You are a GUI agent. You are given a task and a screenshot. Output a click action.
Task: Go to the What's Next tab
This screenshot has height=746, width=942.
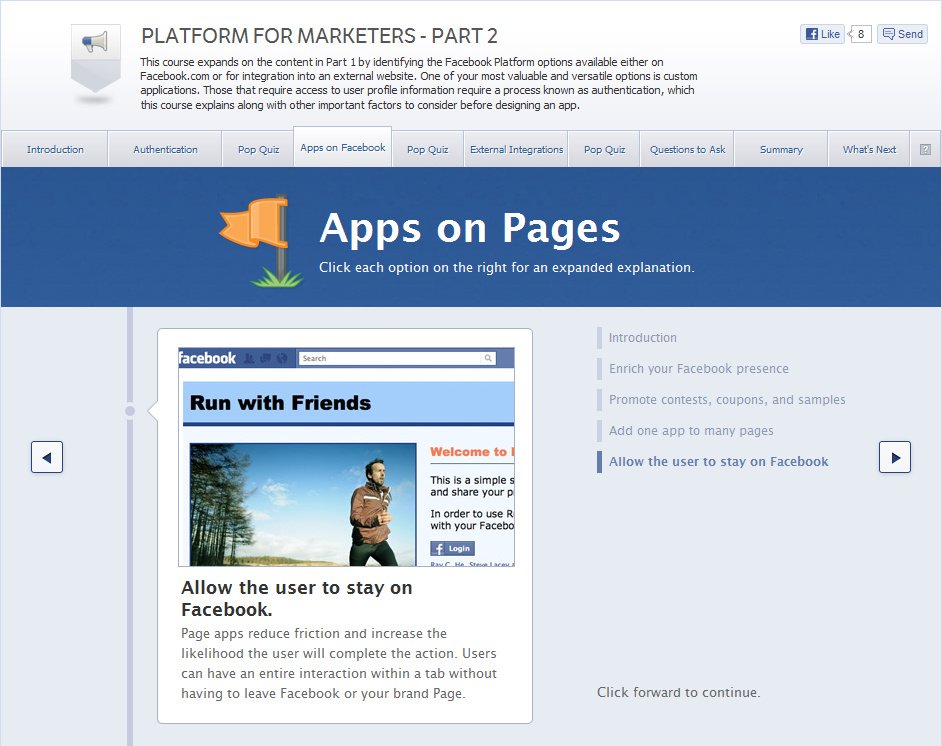(869, 149)
